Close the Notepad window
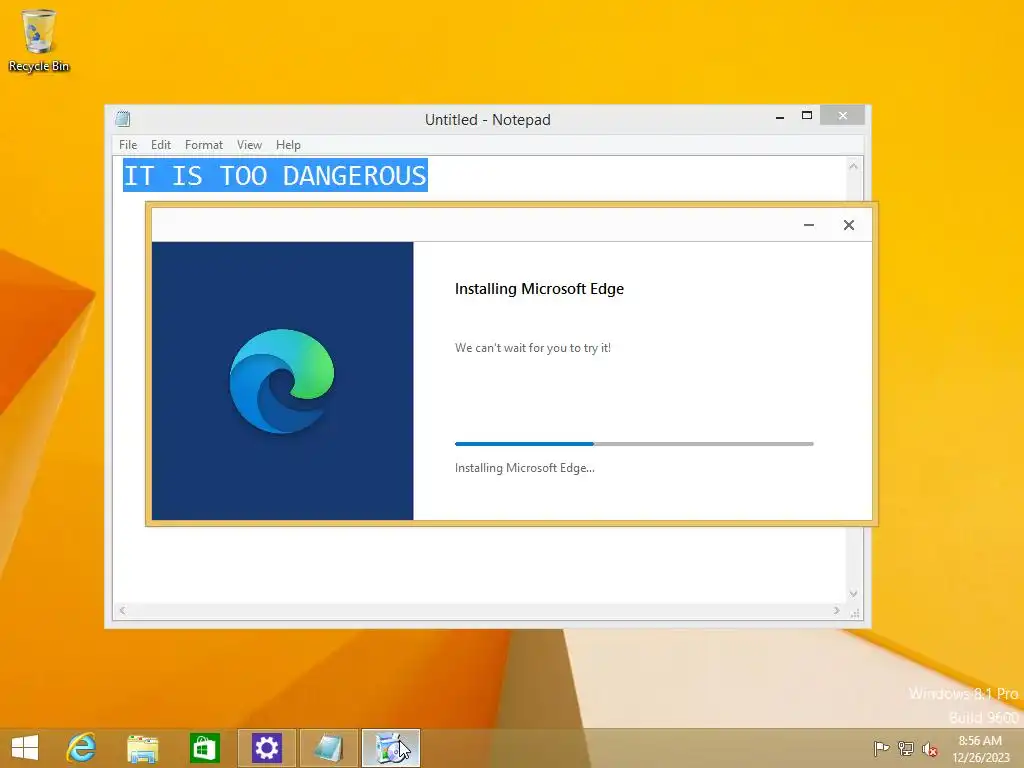The height and width of the screenshot is (768, 1024). [x=842, y=116]
